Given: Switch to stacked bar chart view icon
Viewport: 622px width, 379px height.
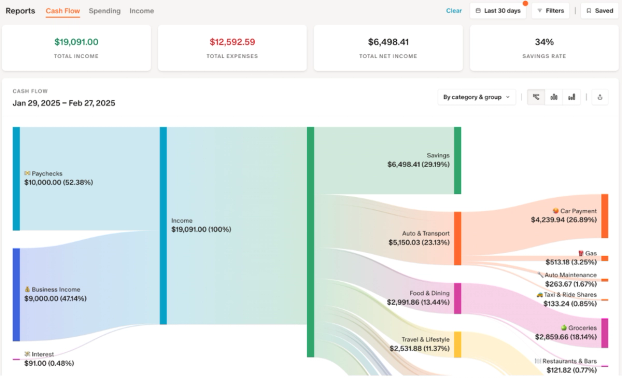Looking at the screenshot, I should click(554, 97).
